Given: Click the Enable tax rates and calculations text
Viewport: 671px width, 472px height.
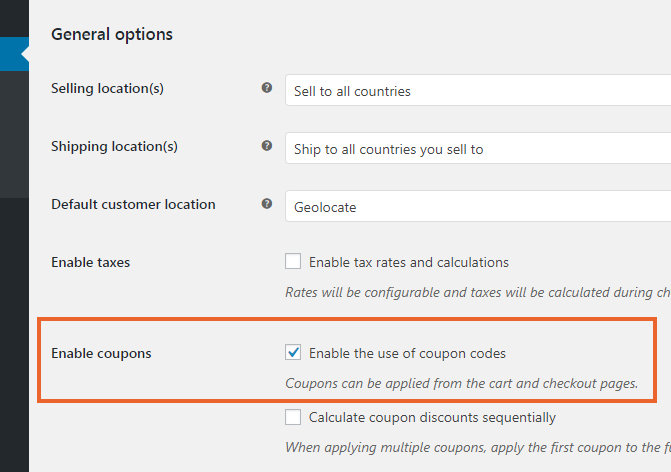Looking at the screenshot, I should tap(409, 262).
